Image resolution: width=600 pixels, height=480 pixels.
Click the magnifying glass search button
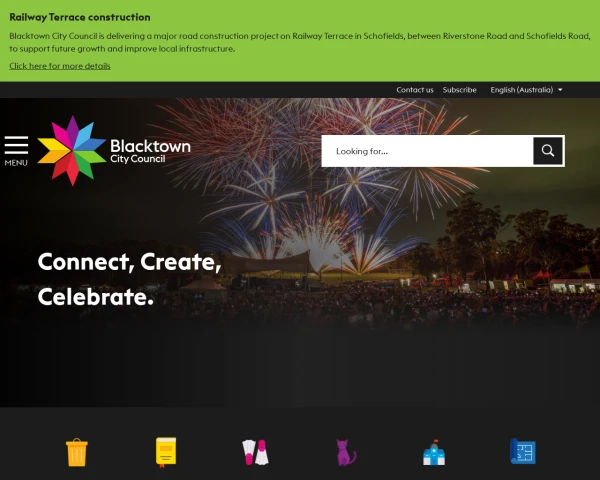(x=548, y=151)
